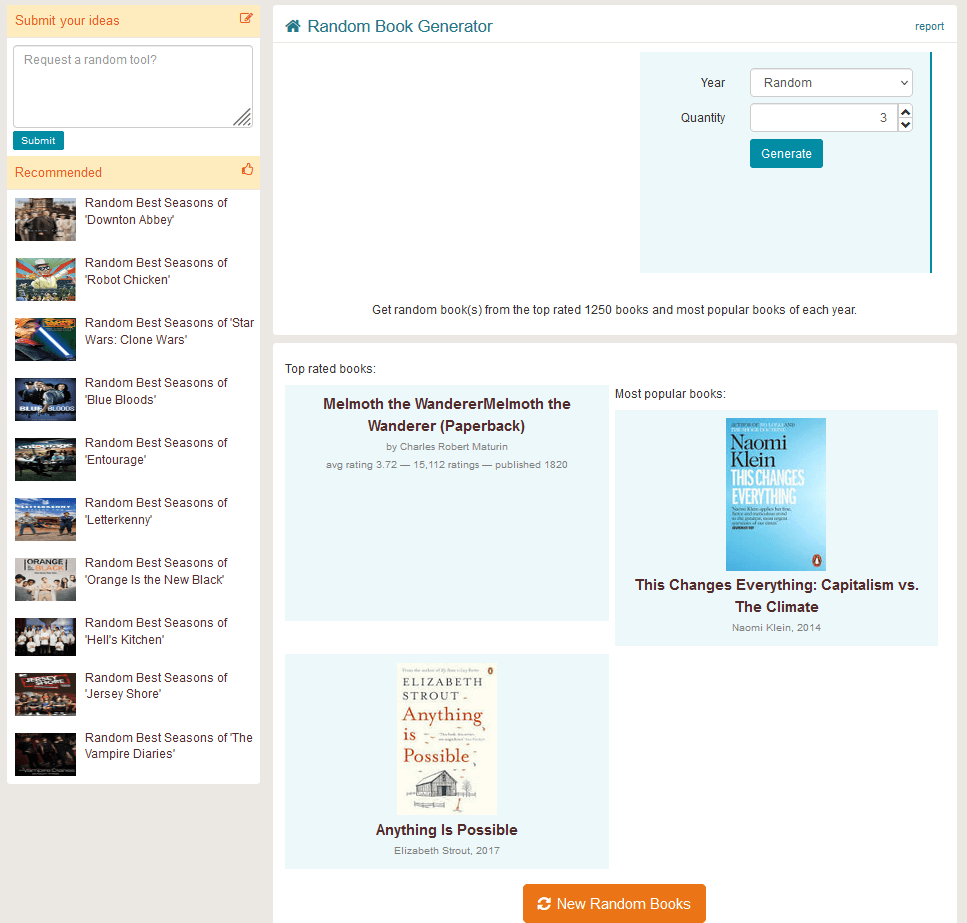Viewport: 967px width, 923px height.
Task: Open Random Best Seasons of 'Letterkenny'
Action: tap(156, 511)
